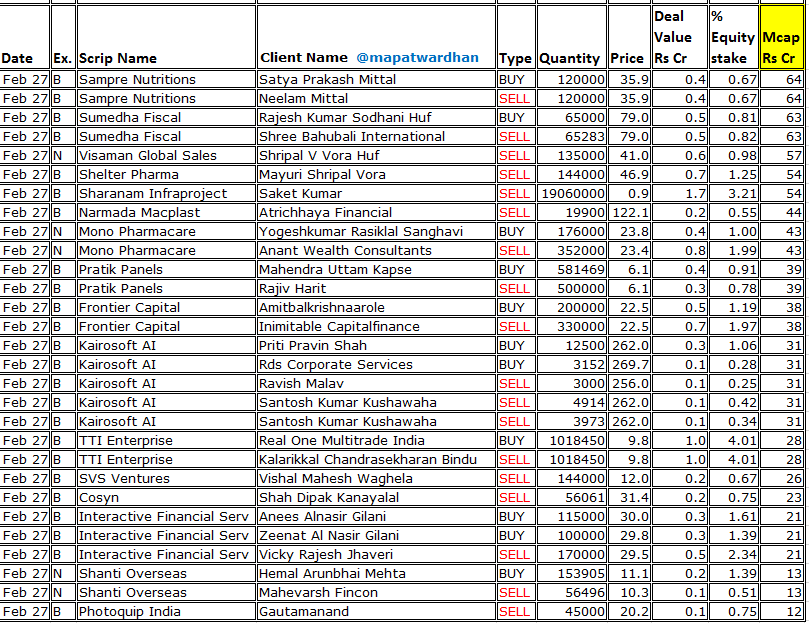Select quantity 19060000 cell
Image resolution: width=809 pixels, height=623 pixels.
tap(573, 194)
